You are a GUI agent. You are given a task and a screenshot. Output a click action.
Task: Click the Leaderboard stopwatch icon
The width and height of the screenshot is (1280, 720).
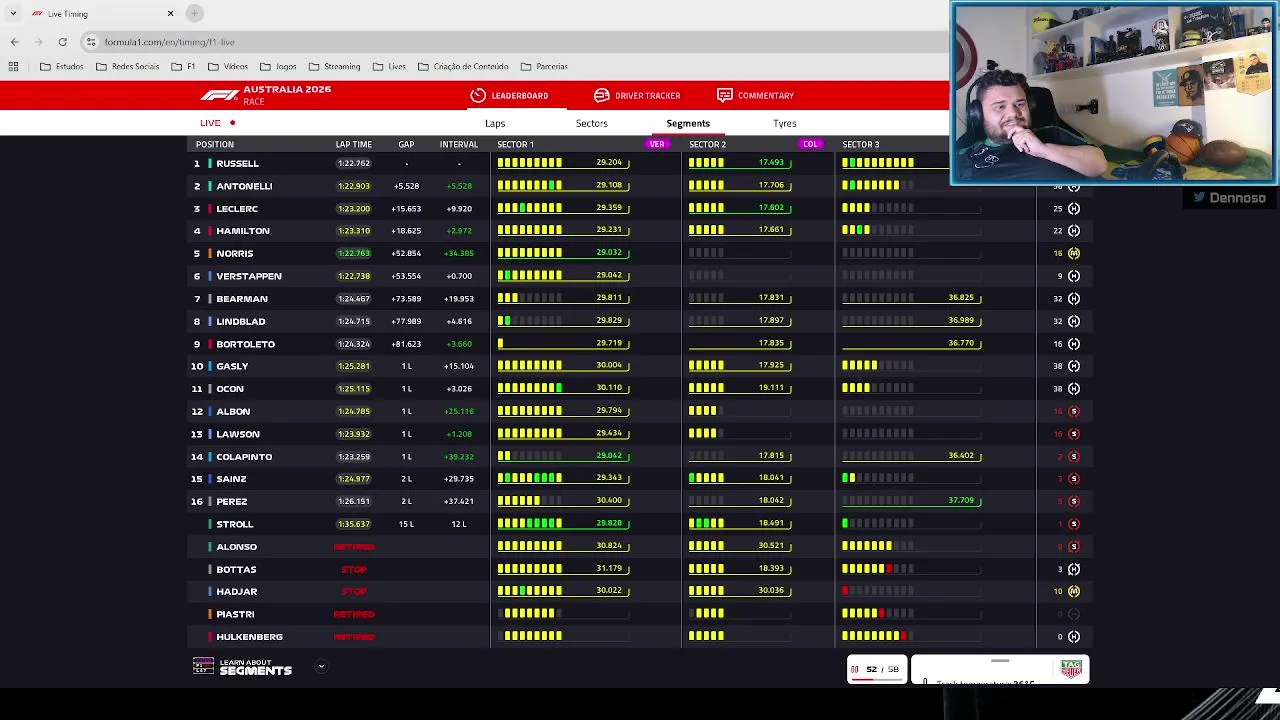[478, 95]
